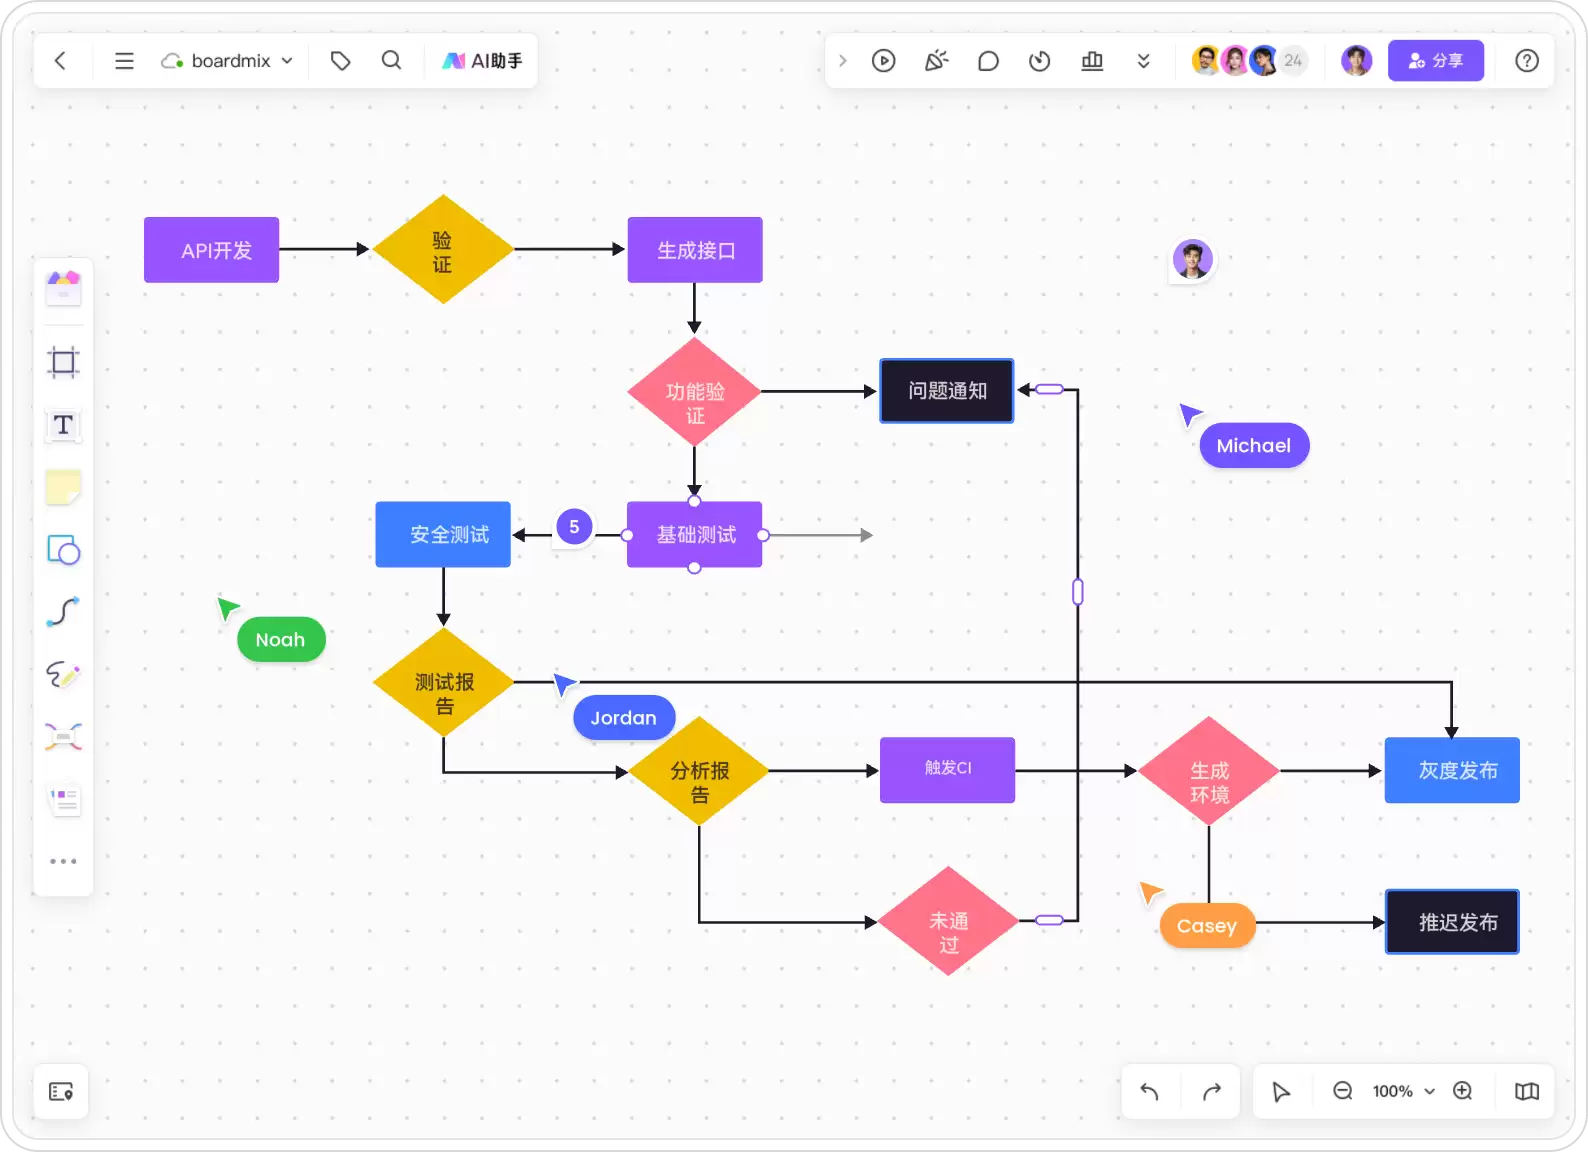Image resolution: width=1588 pixels, height=1152 pixels.
Task: Select the Frame tool in left sidebar
Action: pyautogui.click(x=63, y=362)
